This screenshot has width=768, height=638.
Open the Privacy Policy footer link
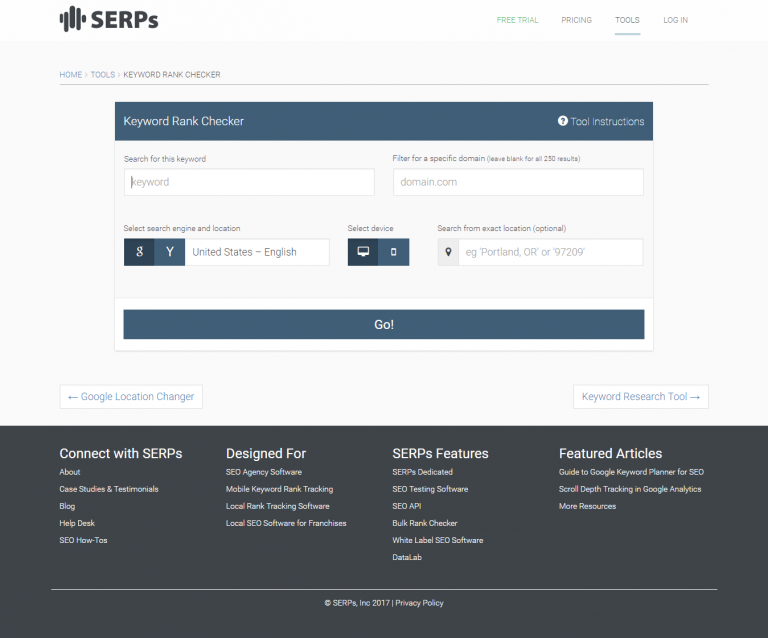click(x=419, y=603)
